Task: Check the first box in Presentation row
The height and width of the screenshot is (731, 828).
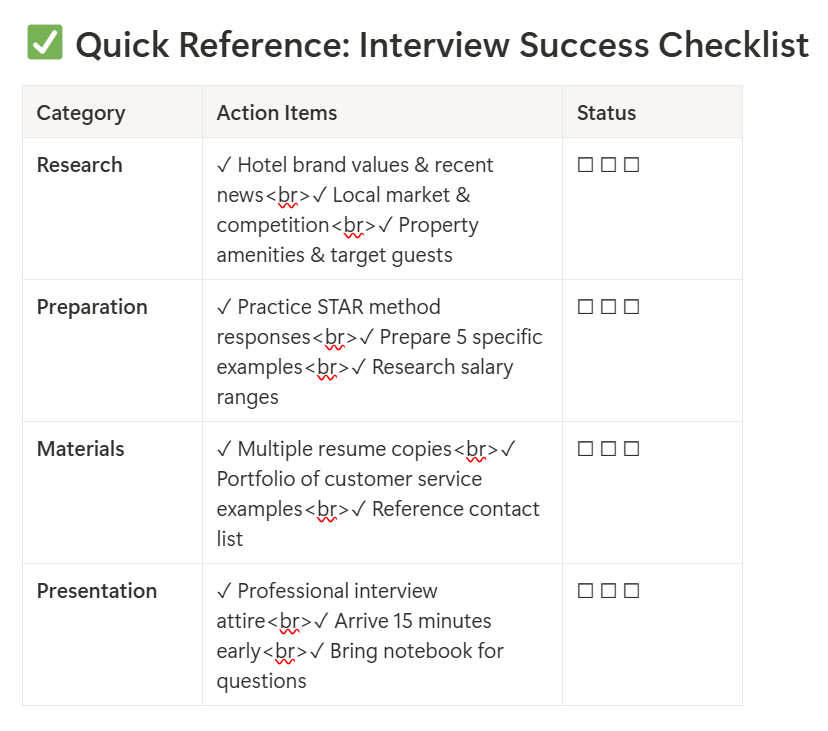Action: [x=586, y=591]
